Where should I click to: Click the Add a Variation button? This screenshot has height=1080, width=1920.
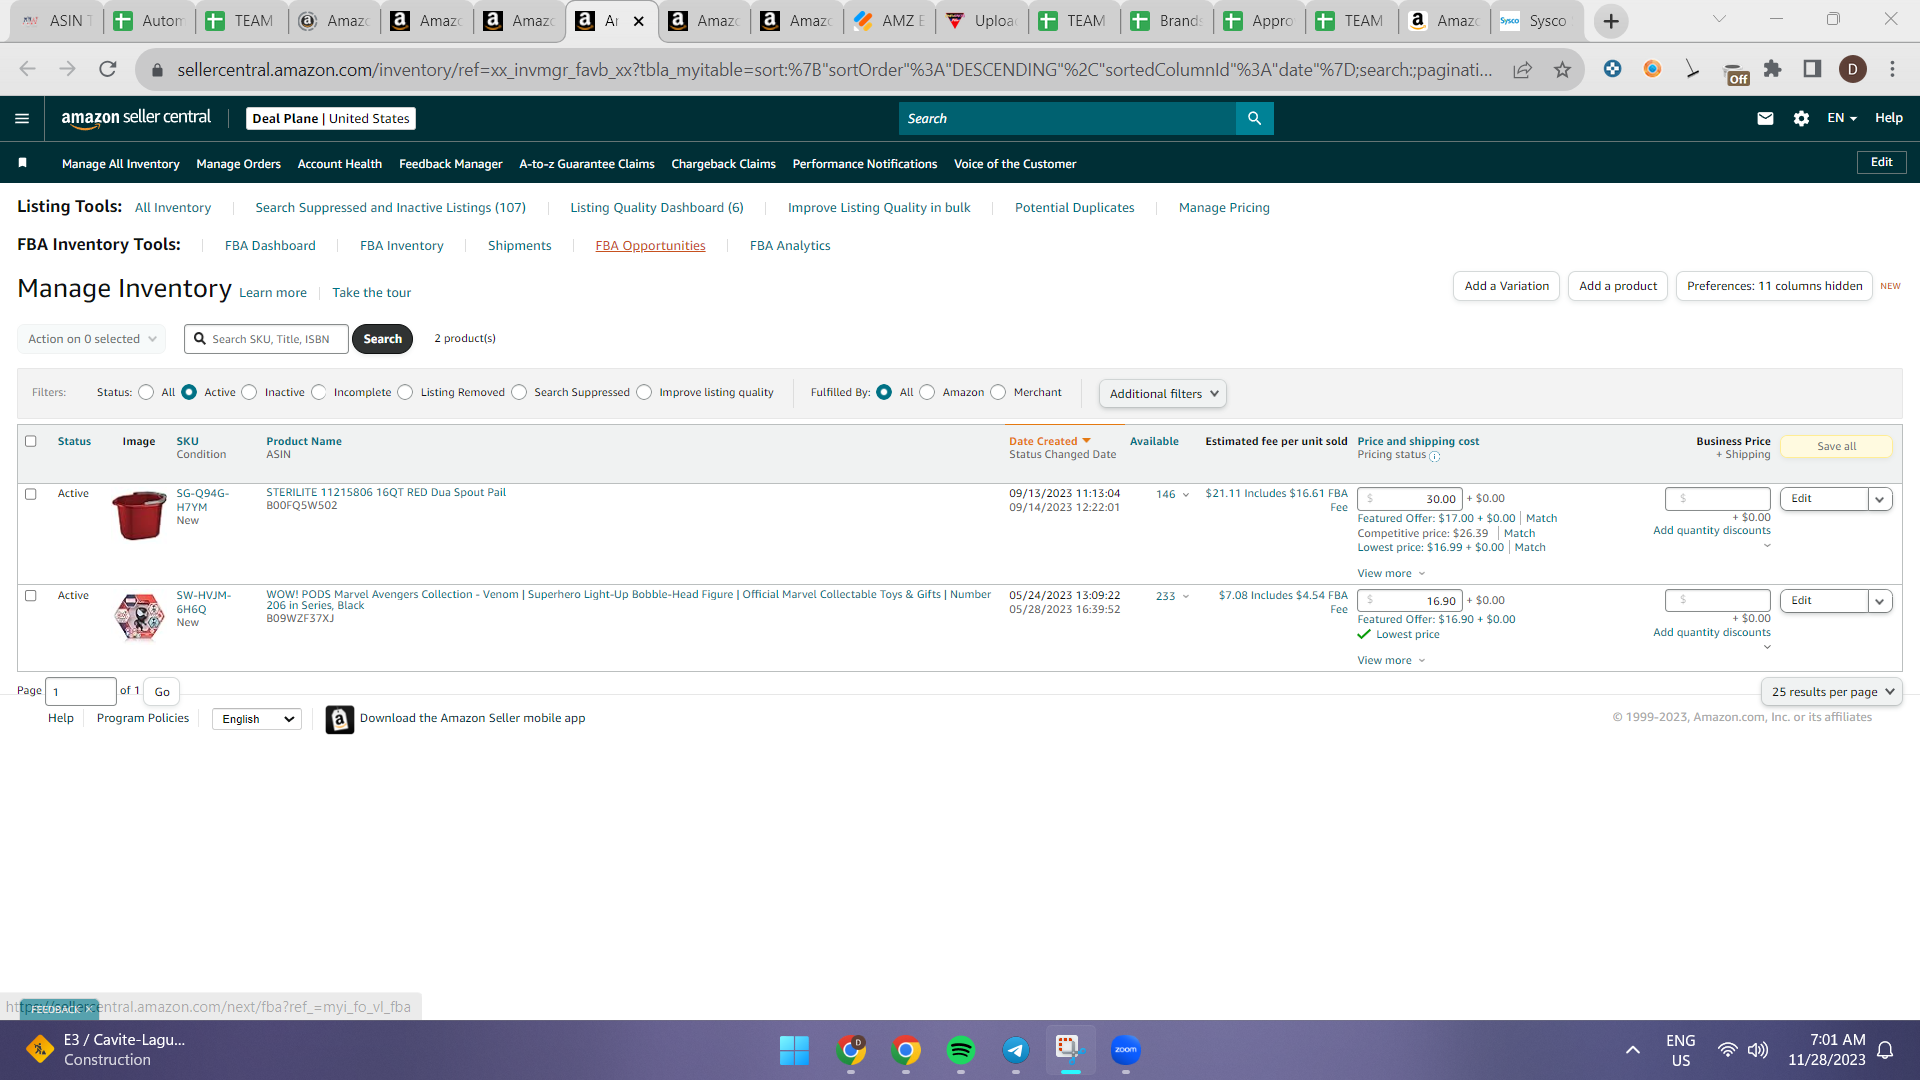(x=1506, y=286)
